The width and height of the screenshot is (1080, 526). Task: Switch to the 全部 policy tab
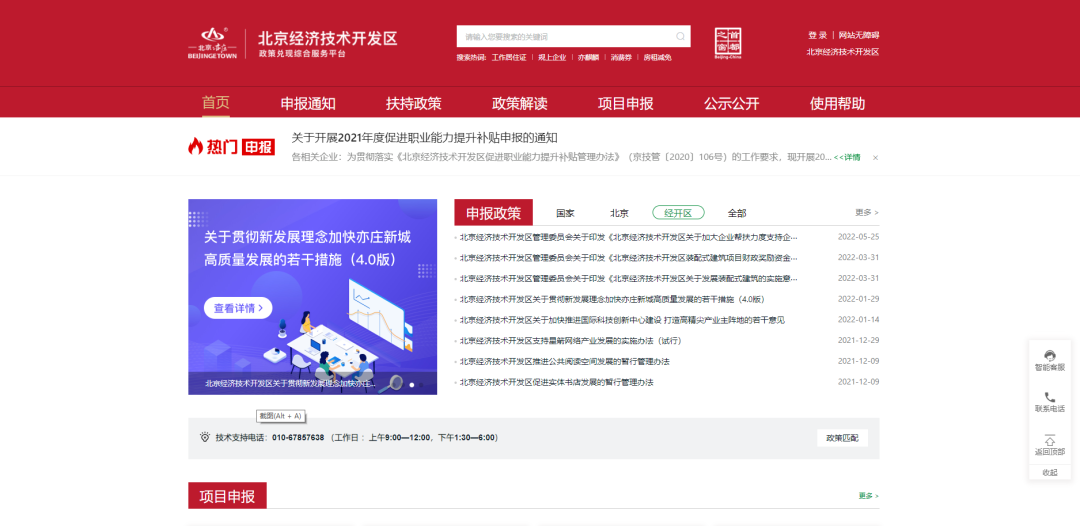coord(737,213)
